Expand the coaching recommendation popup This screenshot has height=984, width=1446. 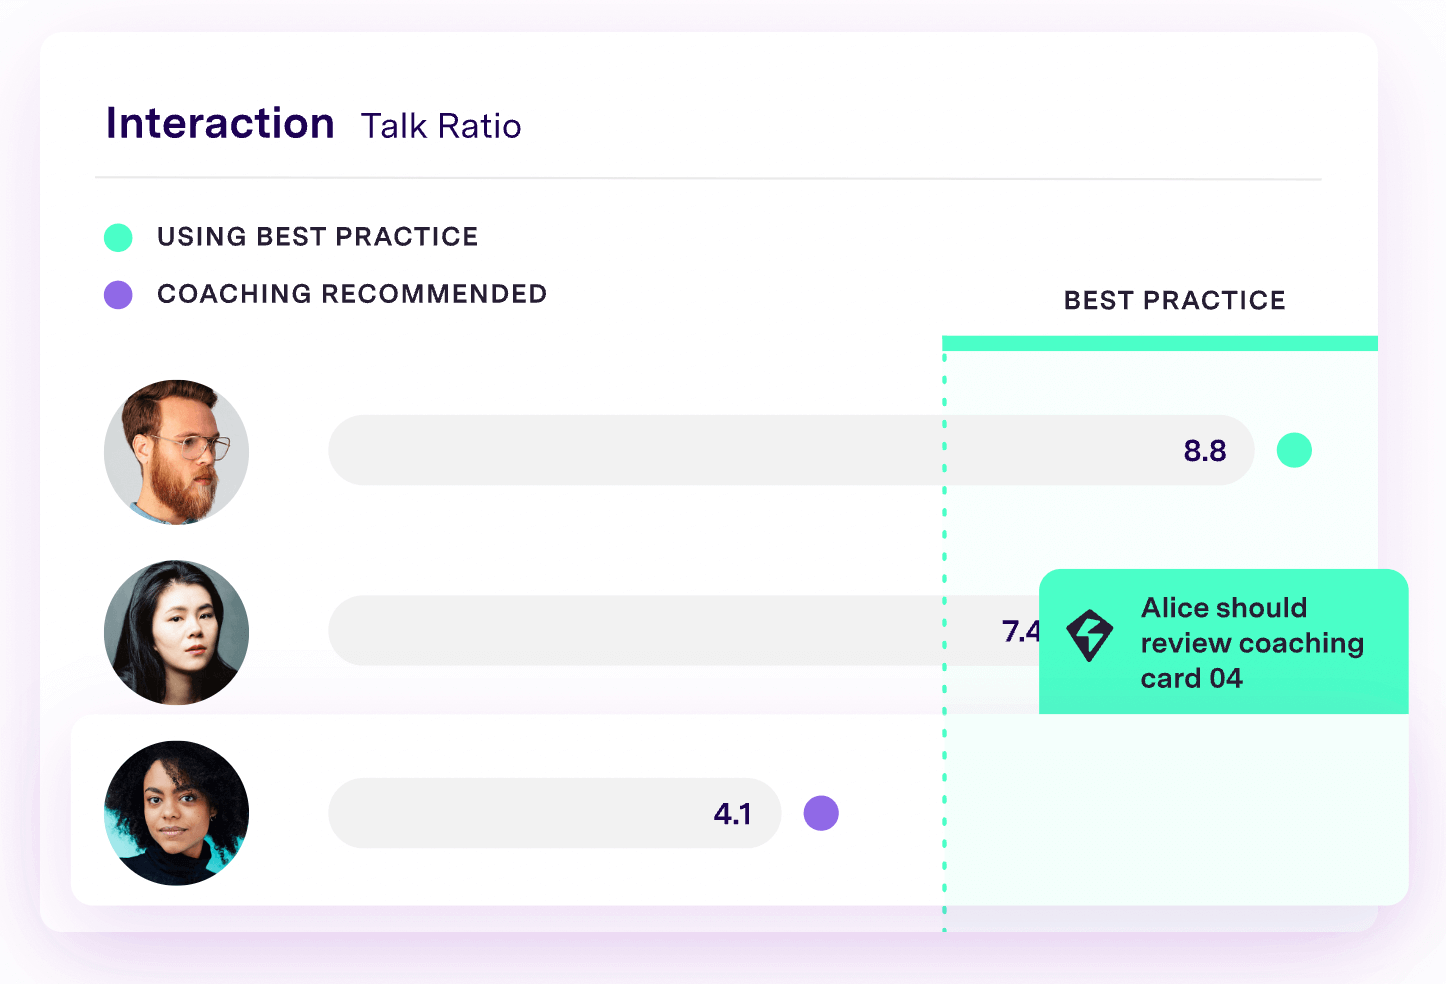click(1223, 642)
